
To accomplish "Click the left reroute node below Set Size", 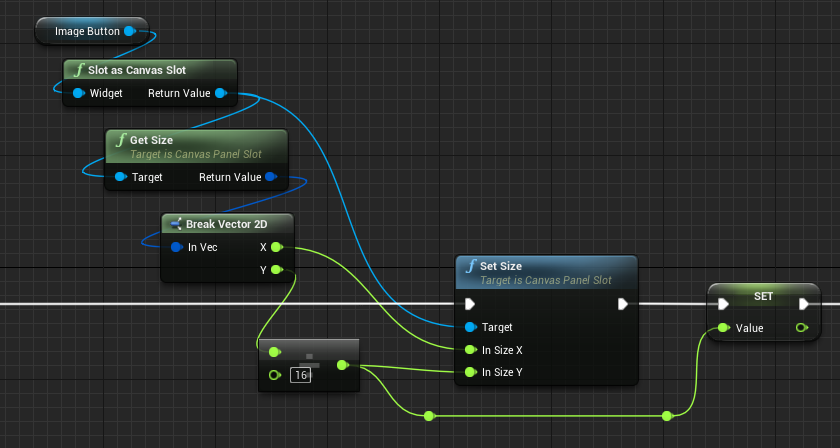I will (x=428, y=415).
